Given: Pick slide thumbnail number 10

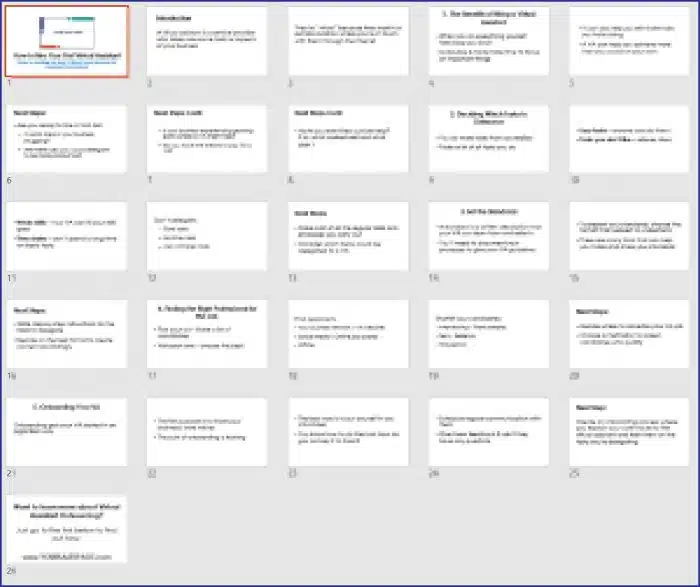Looking at the screenshot, I should coord(629,139).
